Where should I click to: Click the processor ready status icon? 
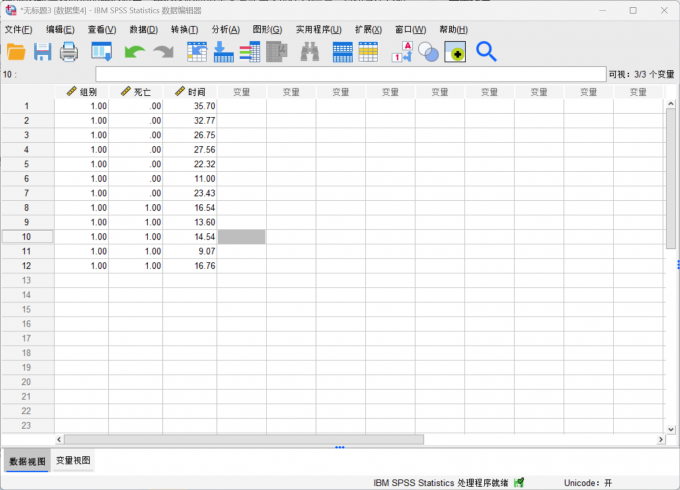coord(519,482)
